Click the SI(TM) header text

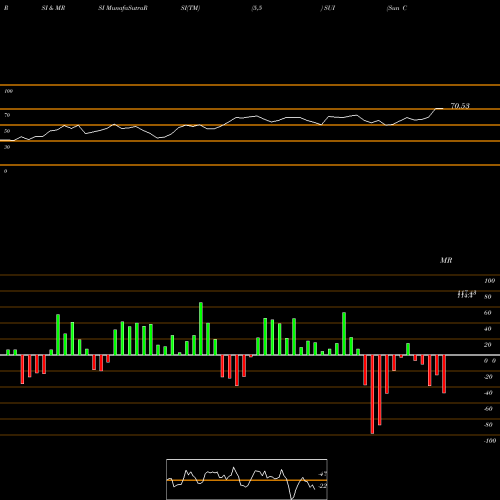(190, 8)
